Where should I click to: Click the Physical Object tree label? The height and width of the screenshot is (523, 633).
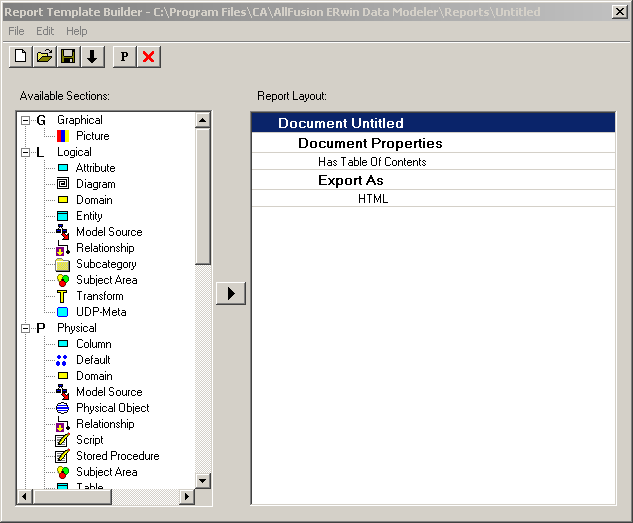pyautogui.click(x=113, y=408)
